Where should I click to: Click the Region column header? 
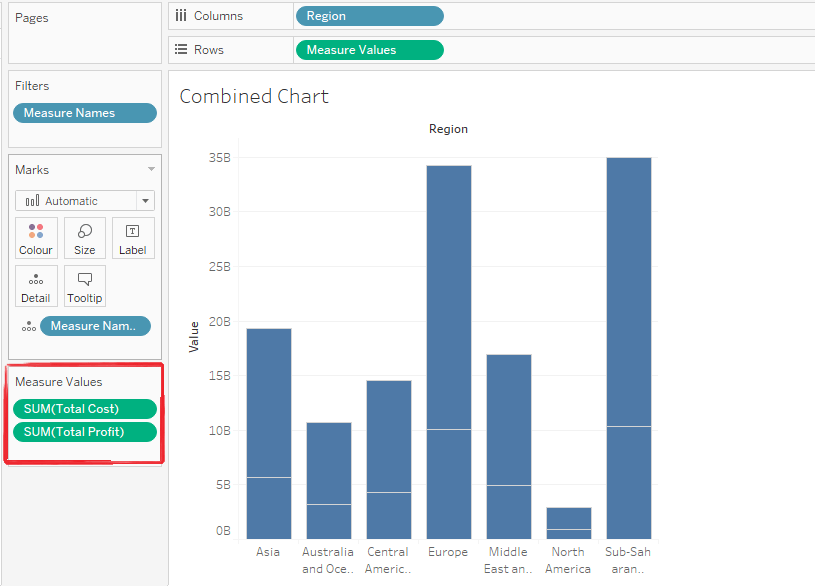tap(448, 129)
